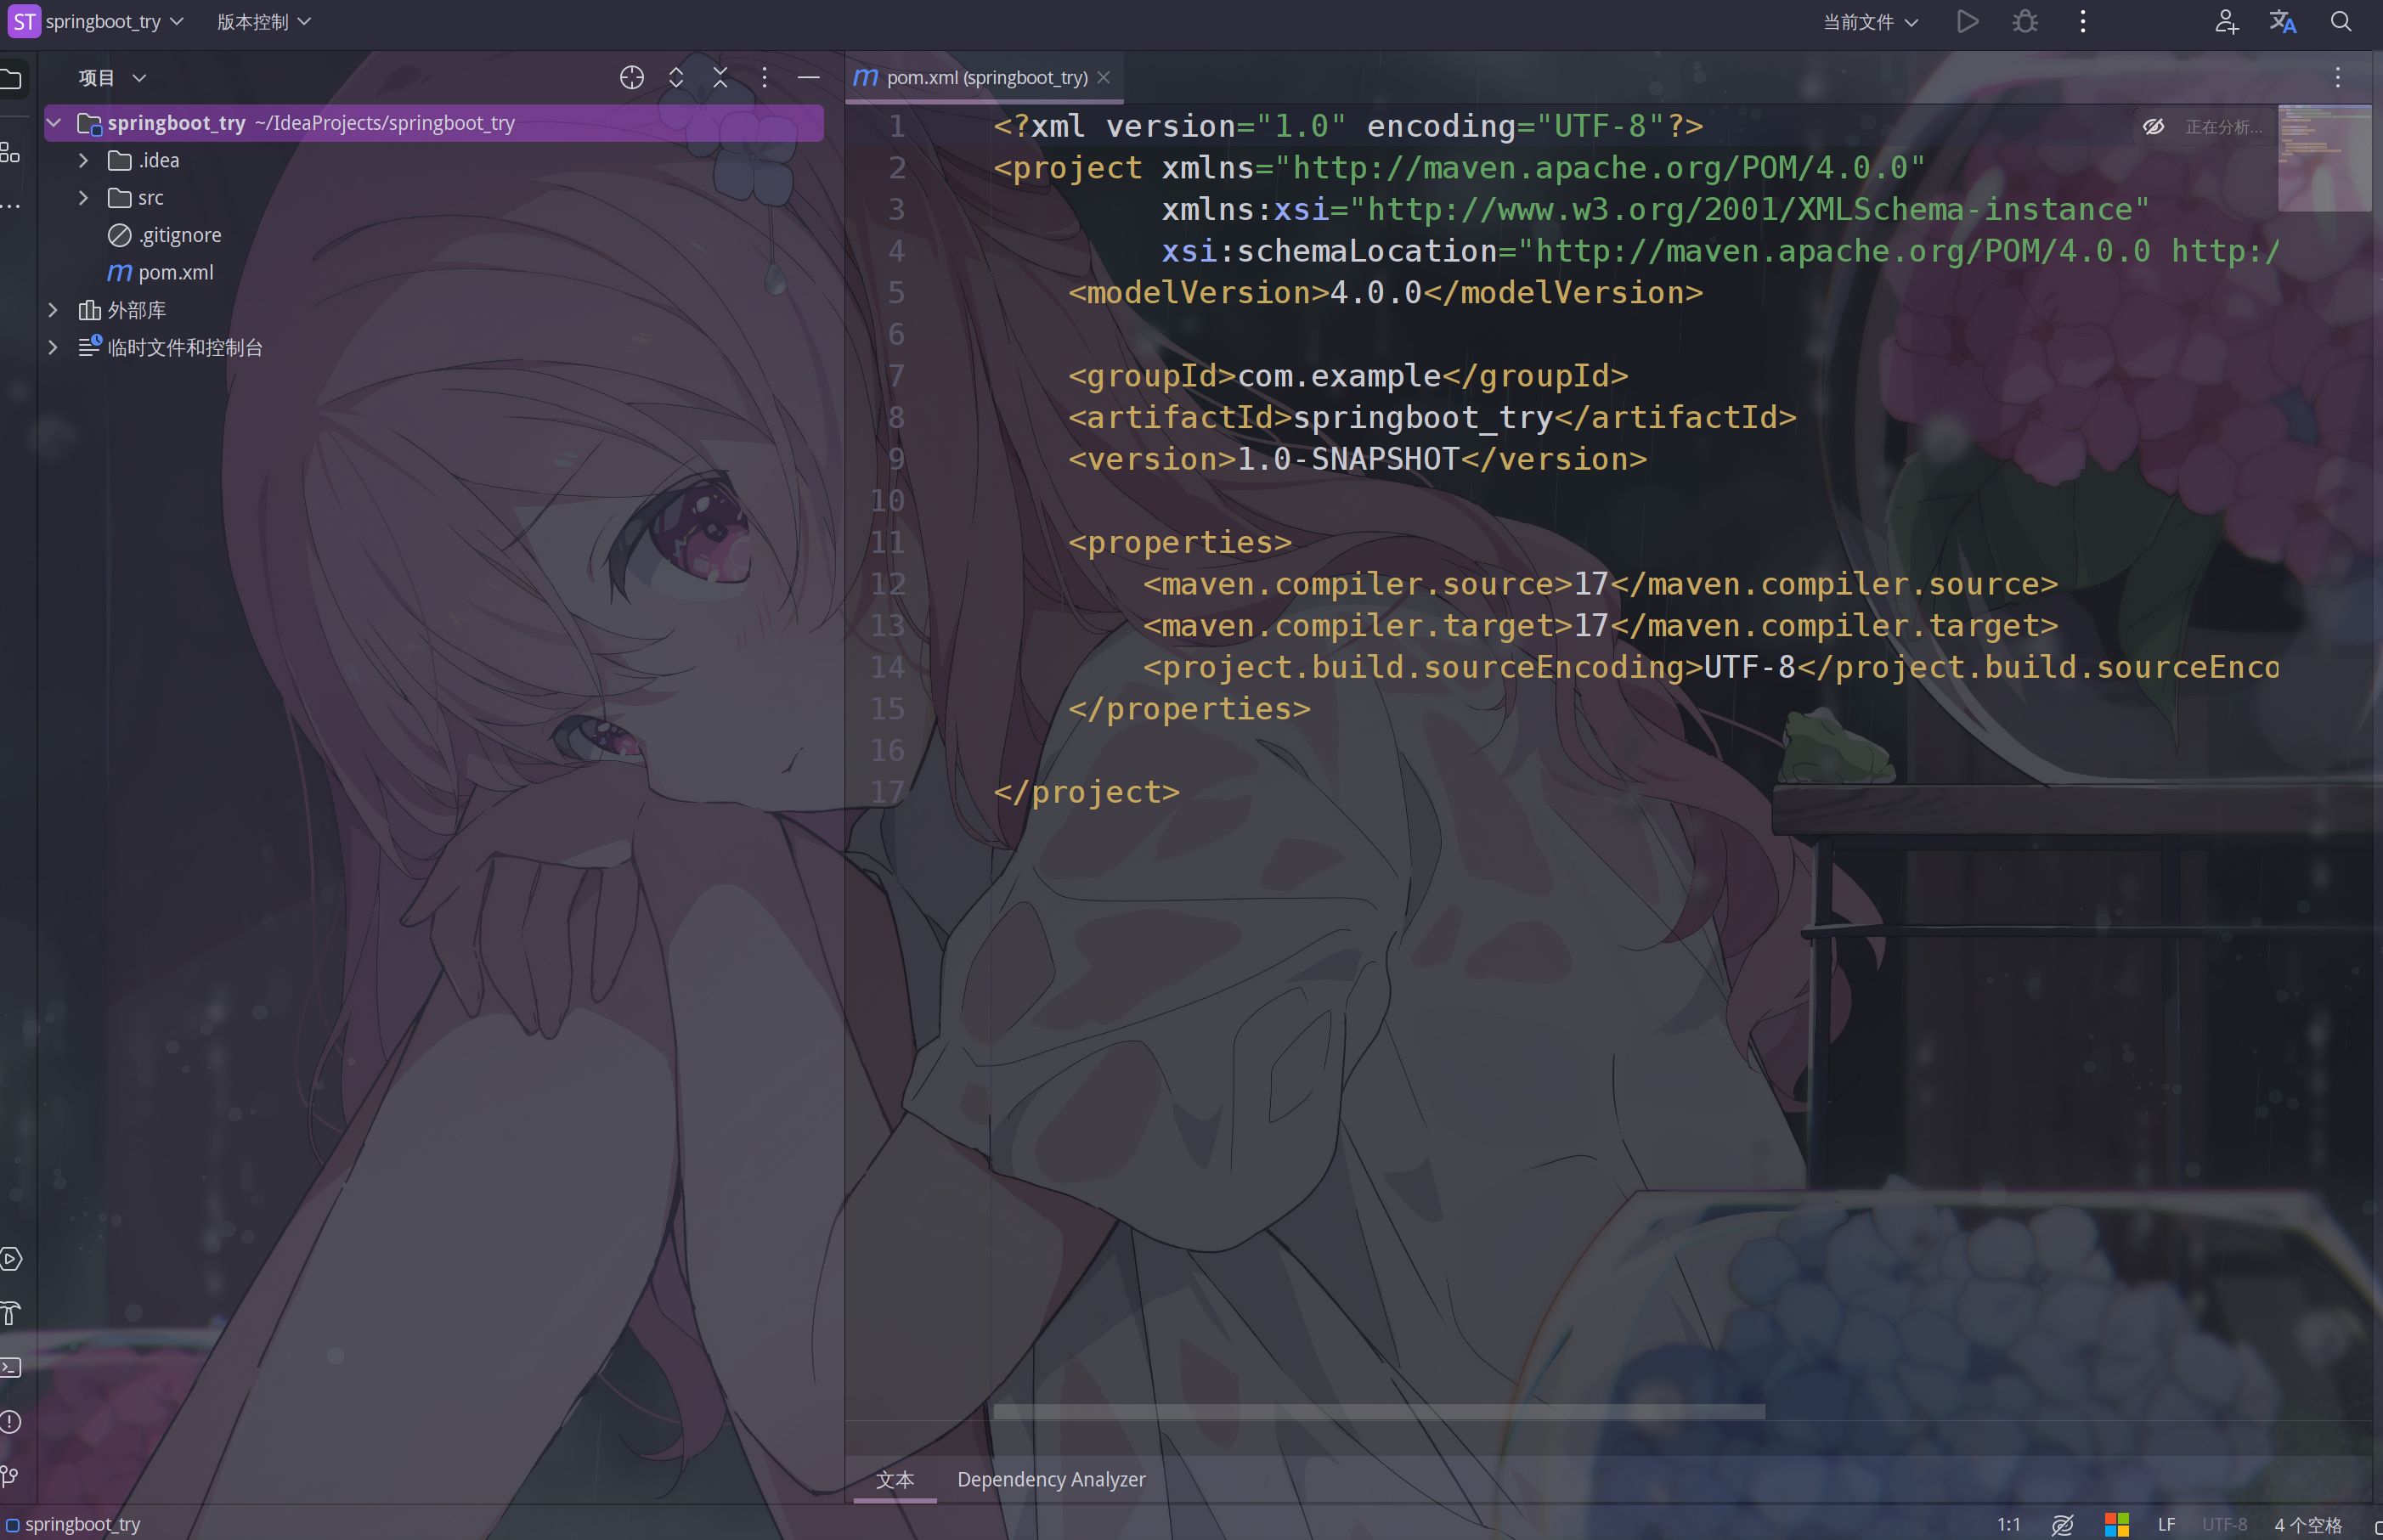Image resolution: width=2383 pixels, height=1540 pixels.
Task: Open the Problems tool window icon
Action: coord(11,1422)
